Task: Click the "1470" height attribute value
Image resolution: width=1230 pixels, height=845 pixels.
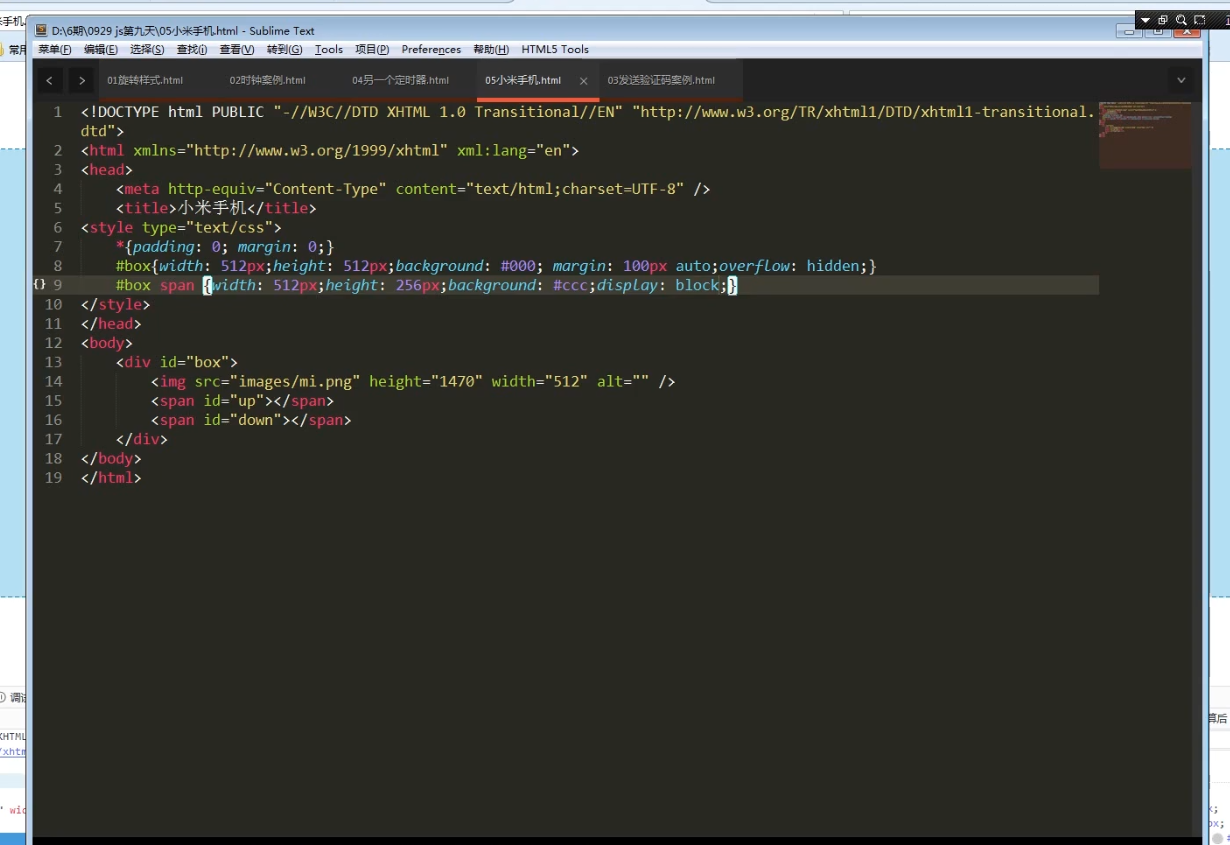Action: coord(457,381)
